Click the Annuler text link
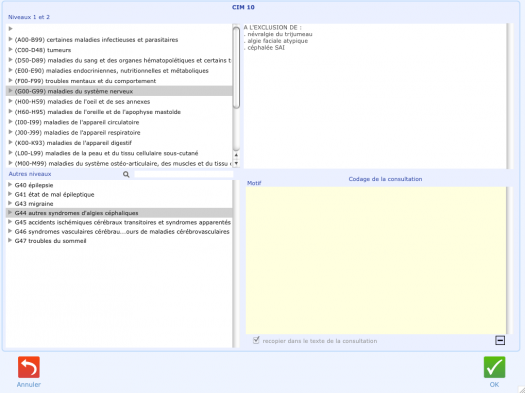 pos(29,385)
